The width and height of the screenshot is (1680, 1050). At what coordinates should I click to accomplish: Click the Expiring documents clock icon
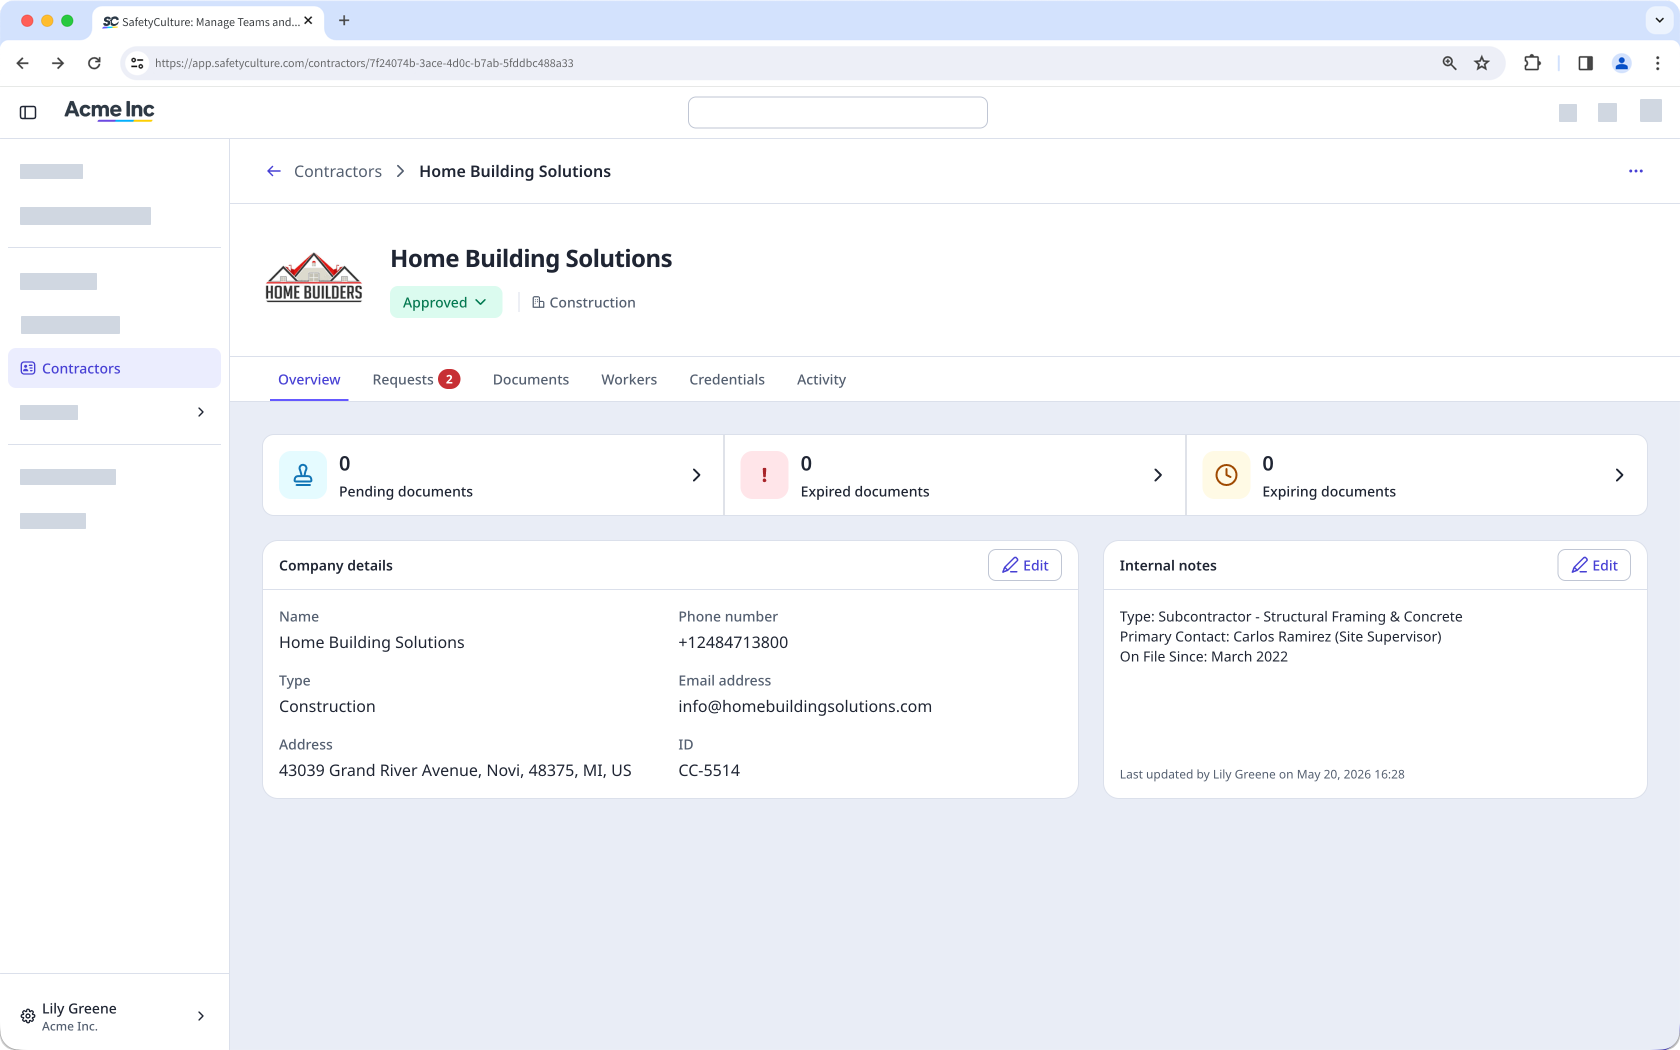(1226, 475)
